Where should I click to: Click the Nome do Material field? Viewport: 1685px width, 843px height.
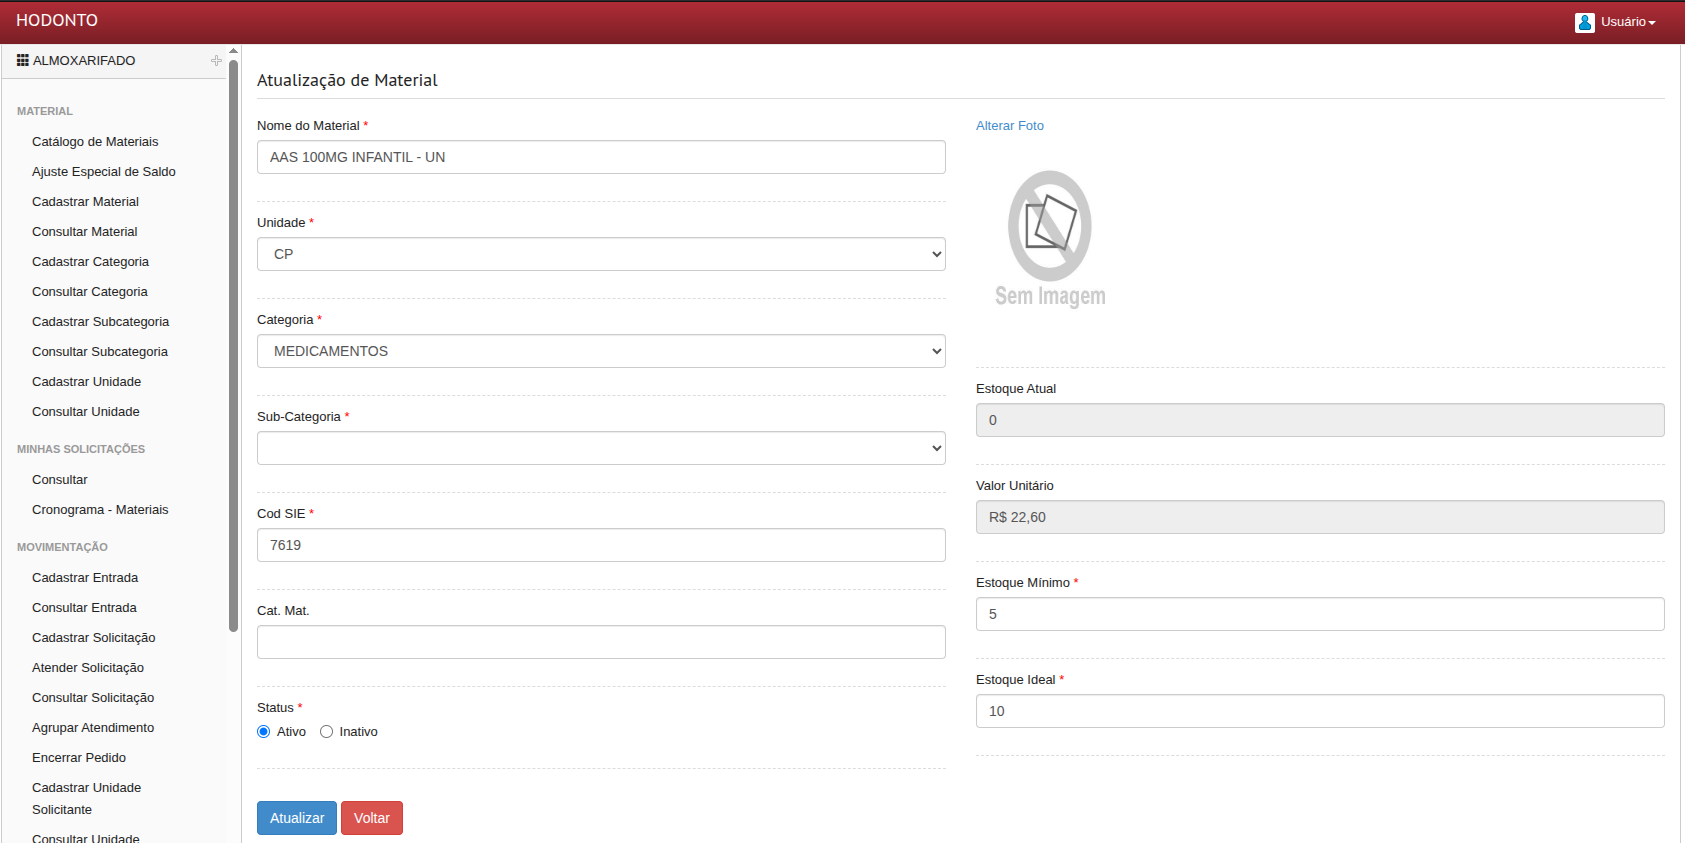tap(601, 157)
